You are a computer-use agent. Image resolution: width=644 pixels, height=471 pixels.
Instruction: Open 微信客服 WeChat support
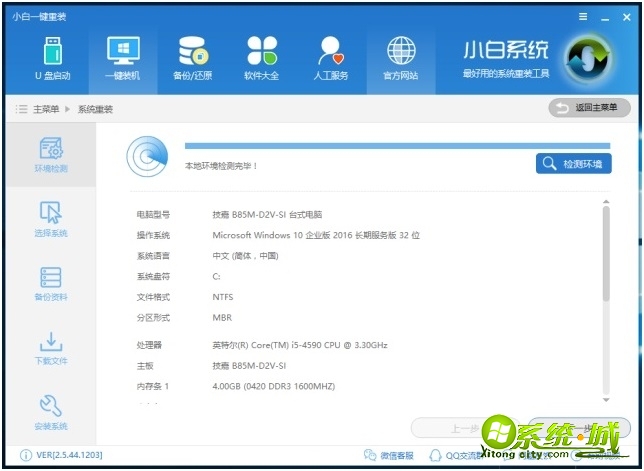pyautogui.click(x=389, y=455)
